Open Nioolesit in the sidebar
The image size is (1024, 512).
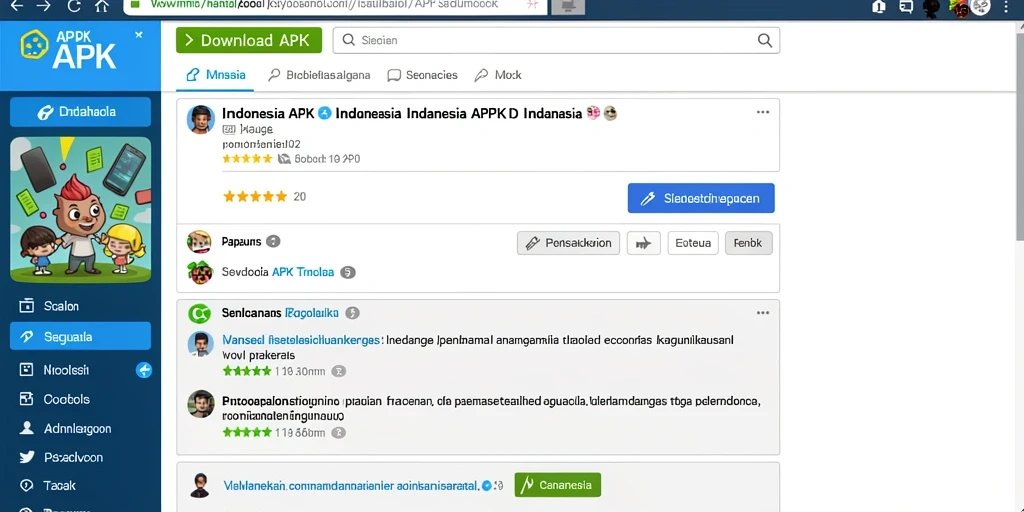coord(66,370)
